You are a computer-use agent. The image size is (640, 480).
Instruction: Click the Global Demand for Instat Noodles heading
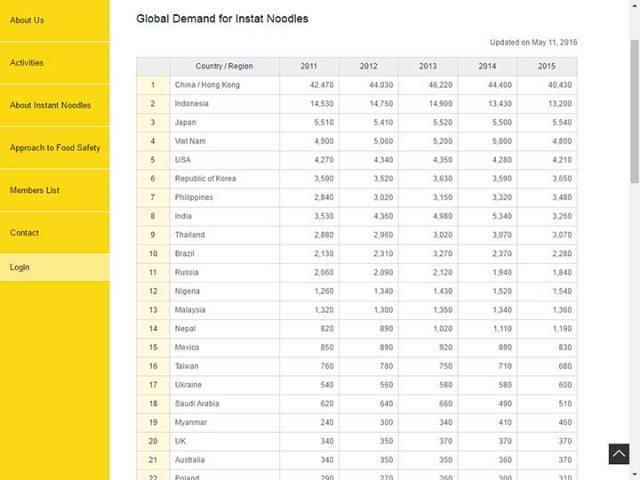click(222, 19)
